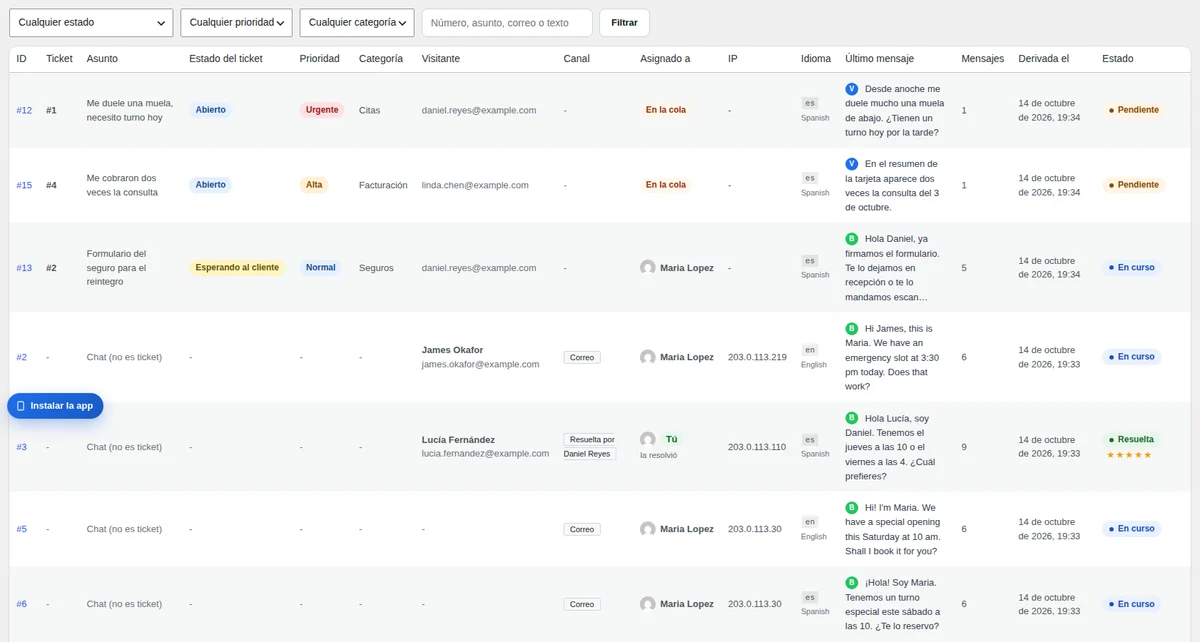The height and width of the screenshot is (642, 1200).
Task: Click the B badge before "Hola Lucía, soy Daniel"
Action: click(852, 418)
